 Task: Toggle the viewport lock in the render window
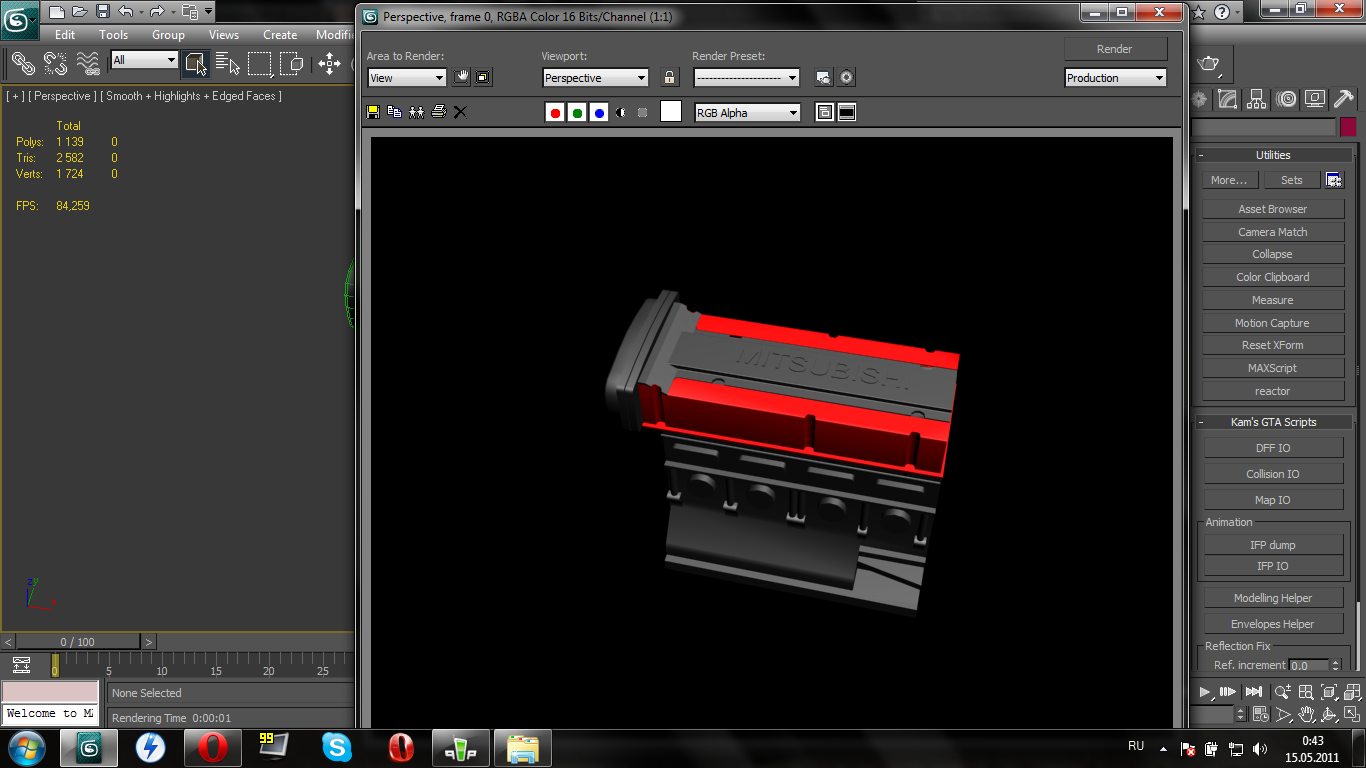click(669, 77)
